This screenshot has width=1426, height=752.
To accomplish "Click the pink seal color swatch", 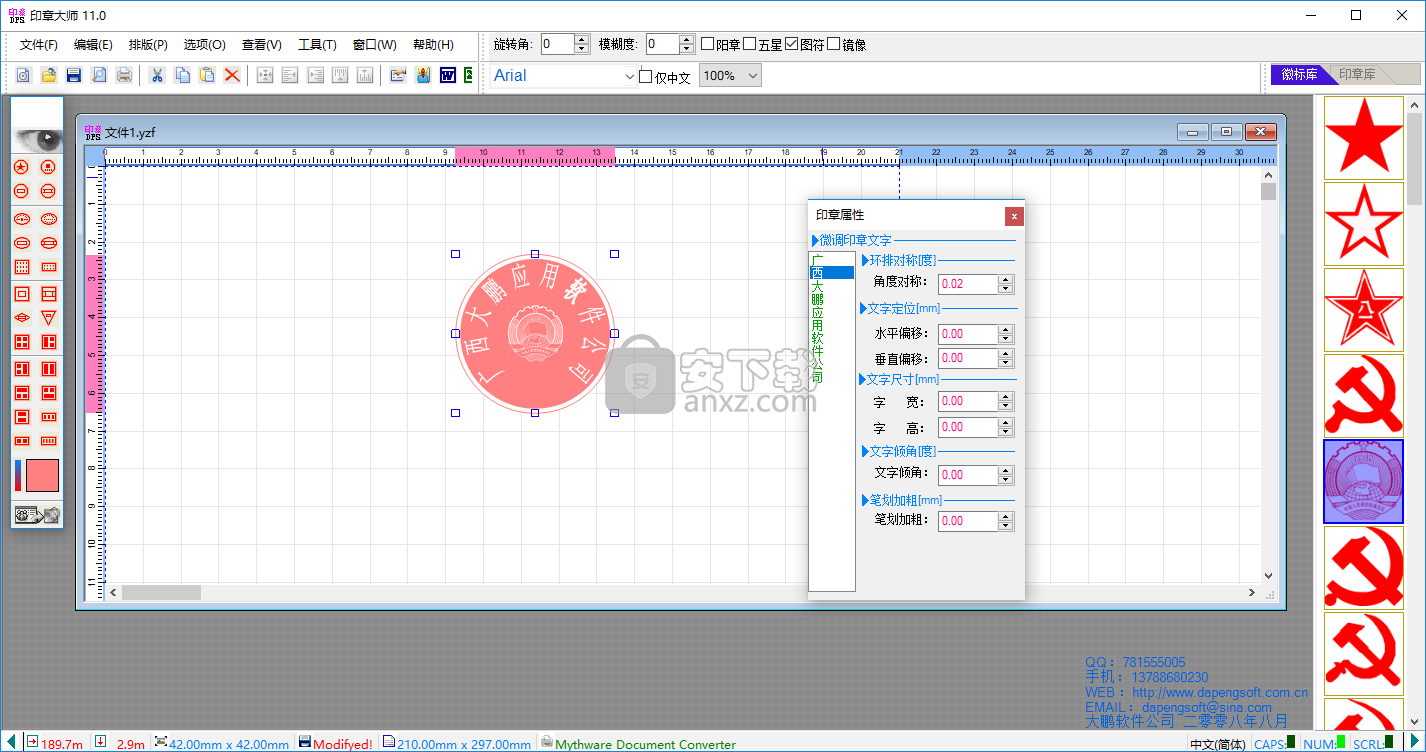I will [42, 476].
